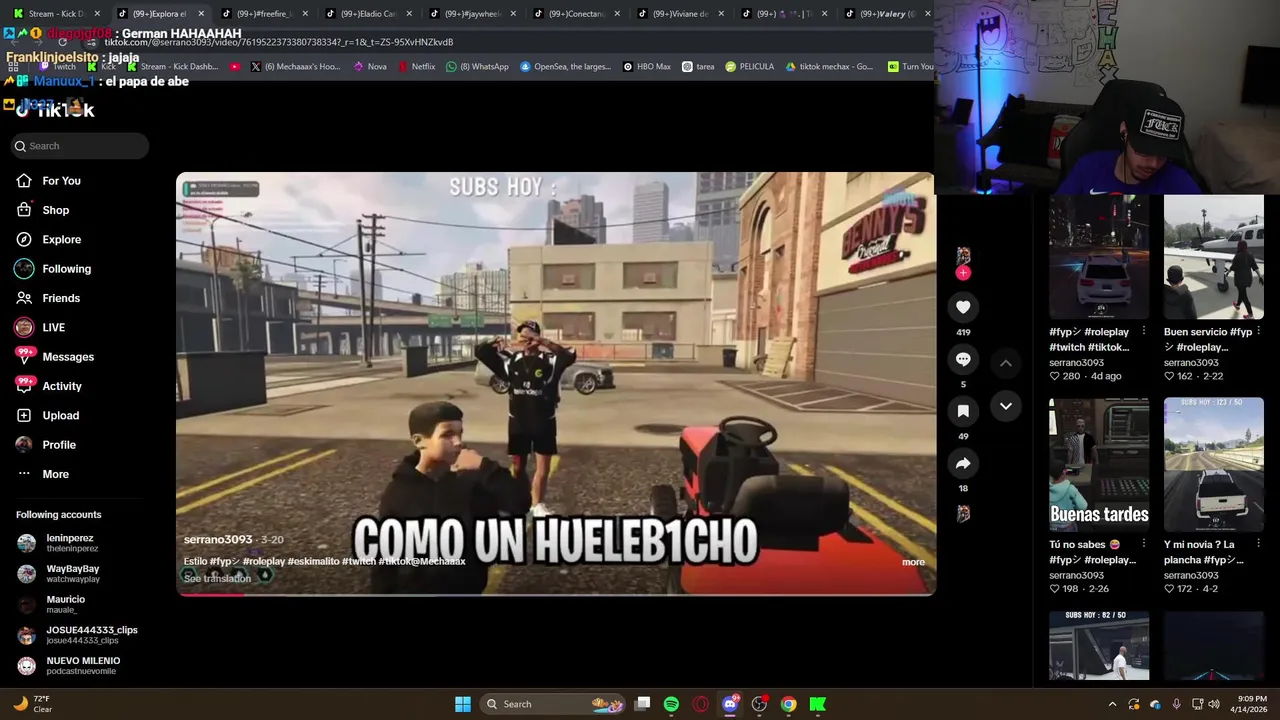Share the video with arrow icon
The height and width of the screenshot is (720, 1280).
click(963, 463)
